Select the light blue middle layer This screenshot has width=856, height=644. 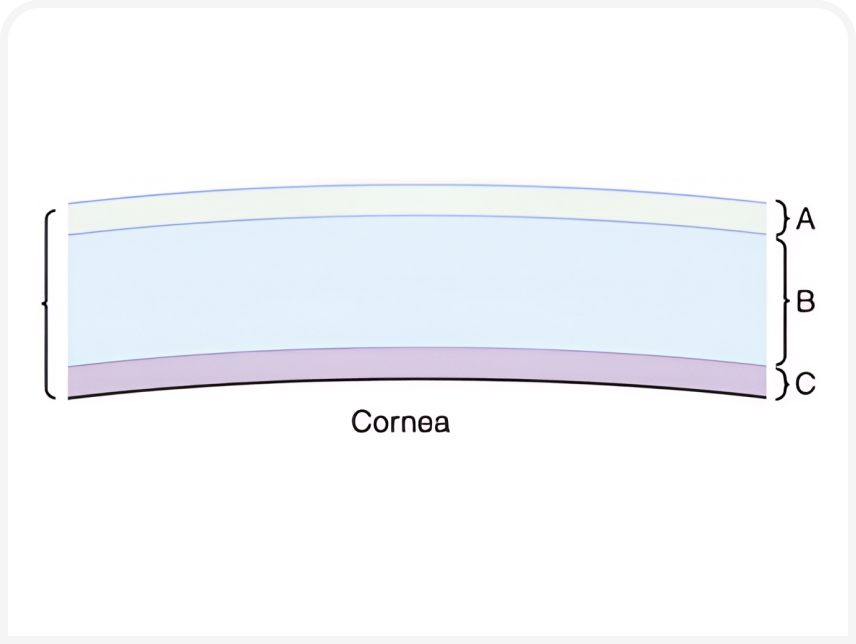coord(417,285)
